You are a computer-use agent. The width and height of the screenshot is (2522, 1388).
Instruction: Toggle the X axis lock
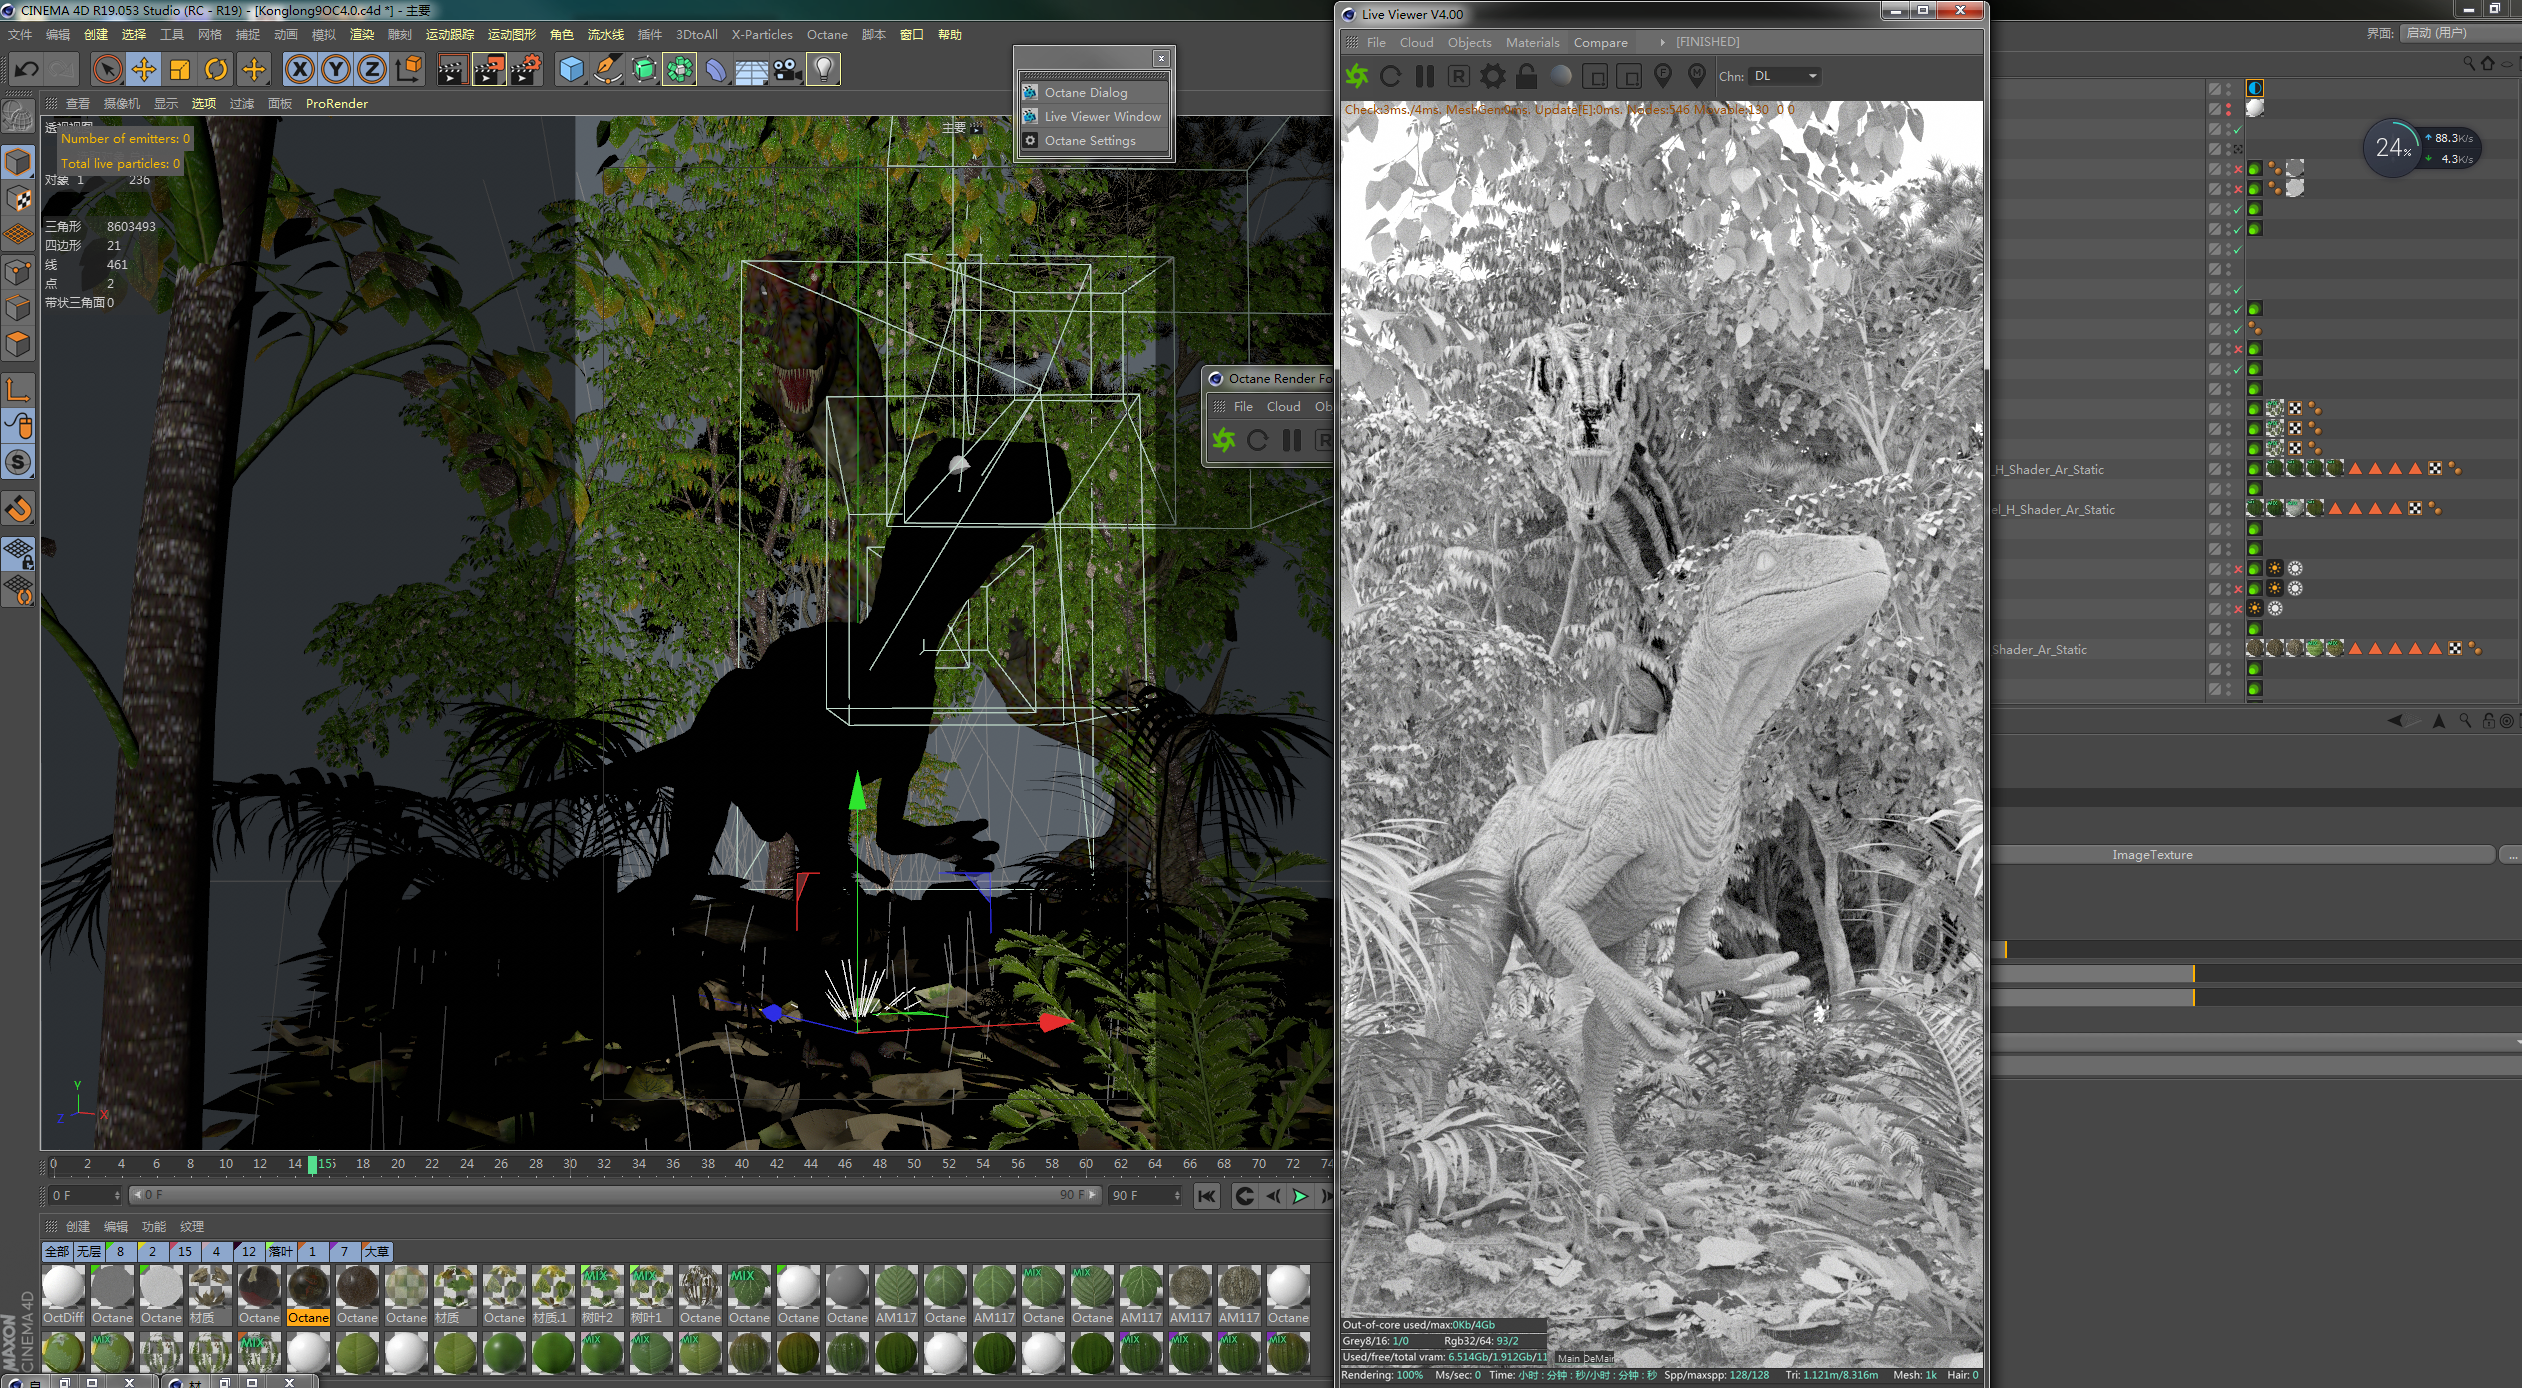[x=299, y=70]
